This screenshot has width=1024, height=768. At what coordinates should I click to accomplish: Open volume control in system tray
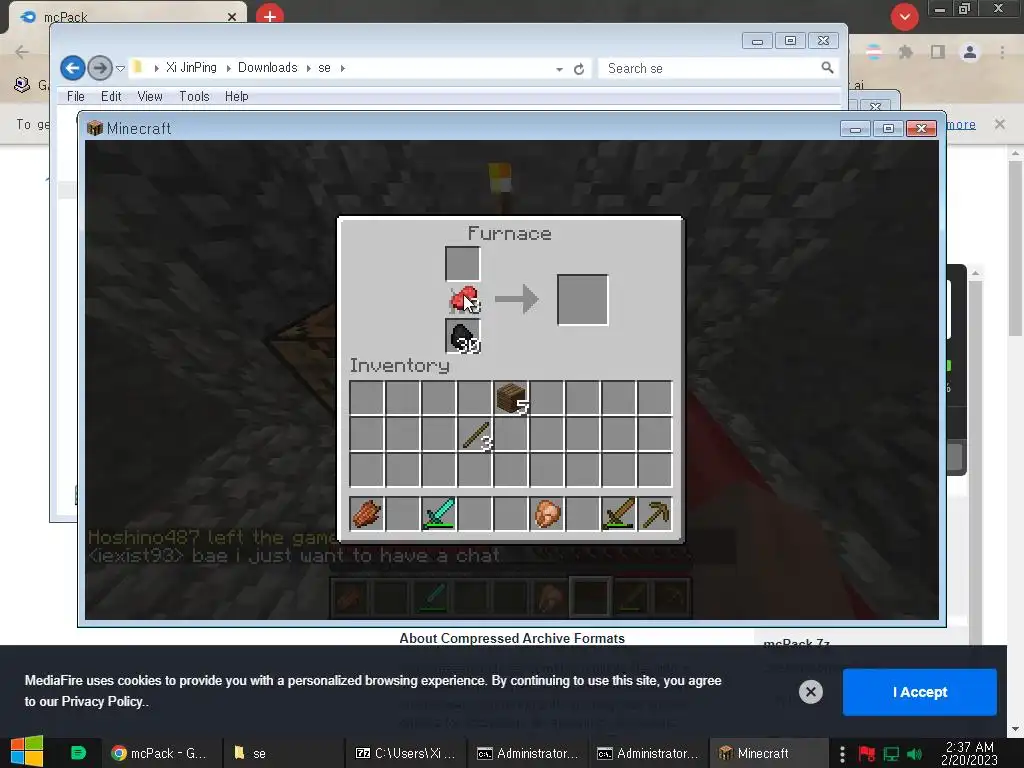[914, 754]
